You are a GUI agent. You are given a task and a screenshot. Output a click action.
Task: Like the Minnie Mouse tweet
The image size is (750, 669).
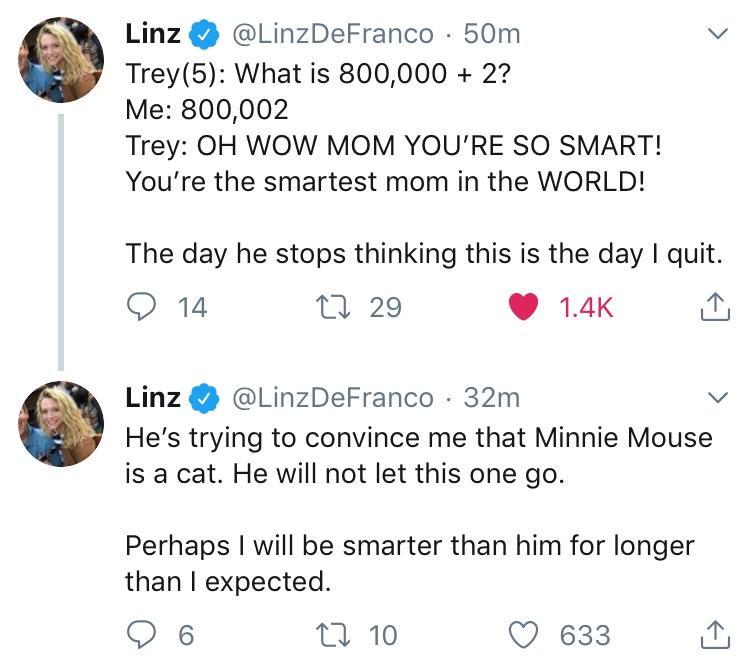[523, 634]
